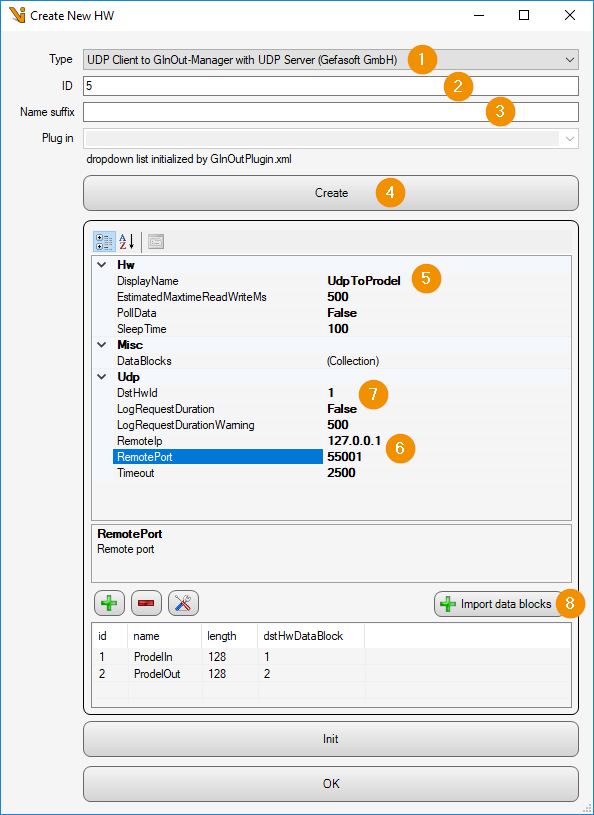Close the Create New HW window
The width and height of the screenshot is (594, 815).
pos(570,16)
